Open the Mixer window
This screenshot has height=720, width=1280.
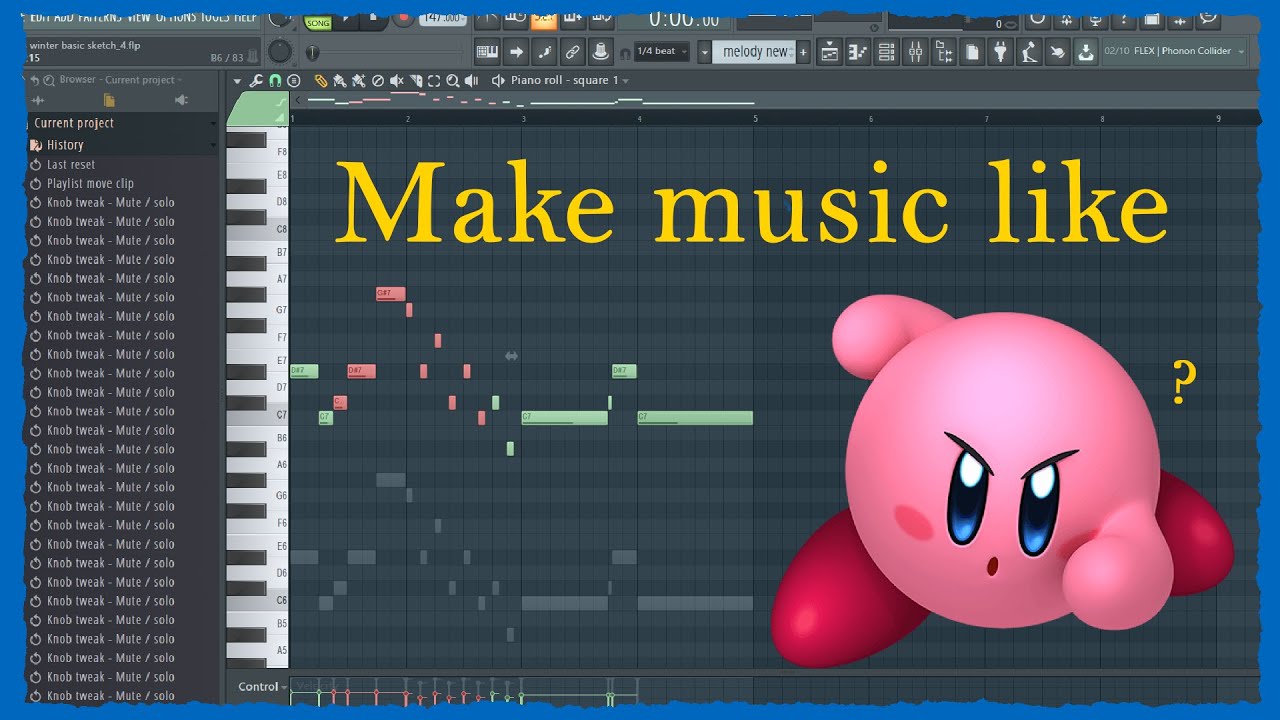pyautogui.click(x=915, y=52)
